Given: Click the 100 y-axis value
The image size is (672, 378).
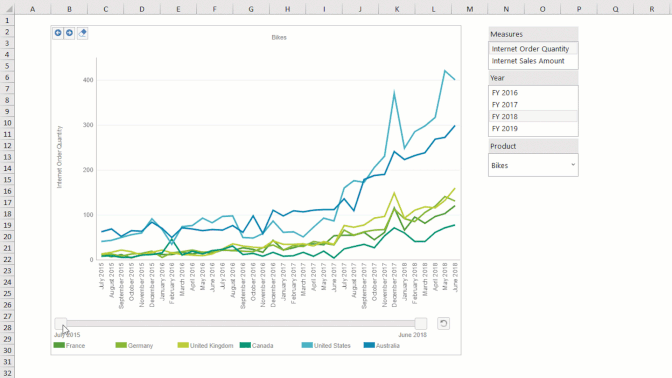Looking at the screenshot, I should pyautogui.click(x=88, y=215).
